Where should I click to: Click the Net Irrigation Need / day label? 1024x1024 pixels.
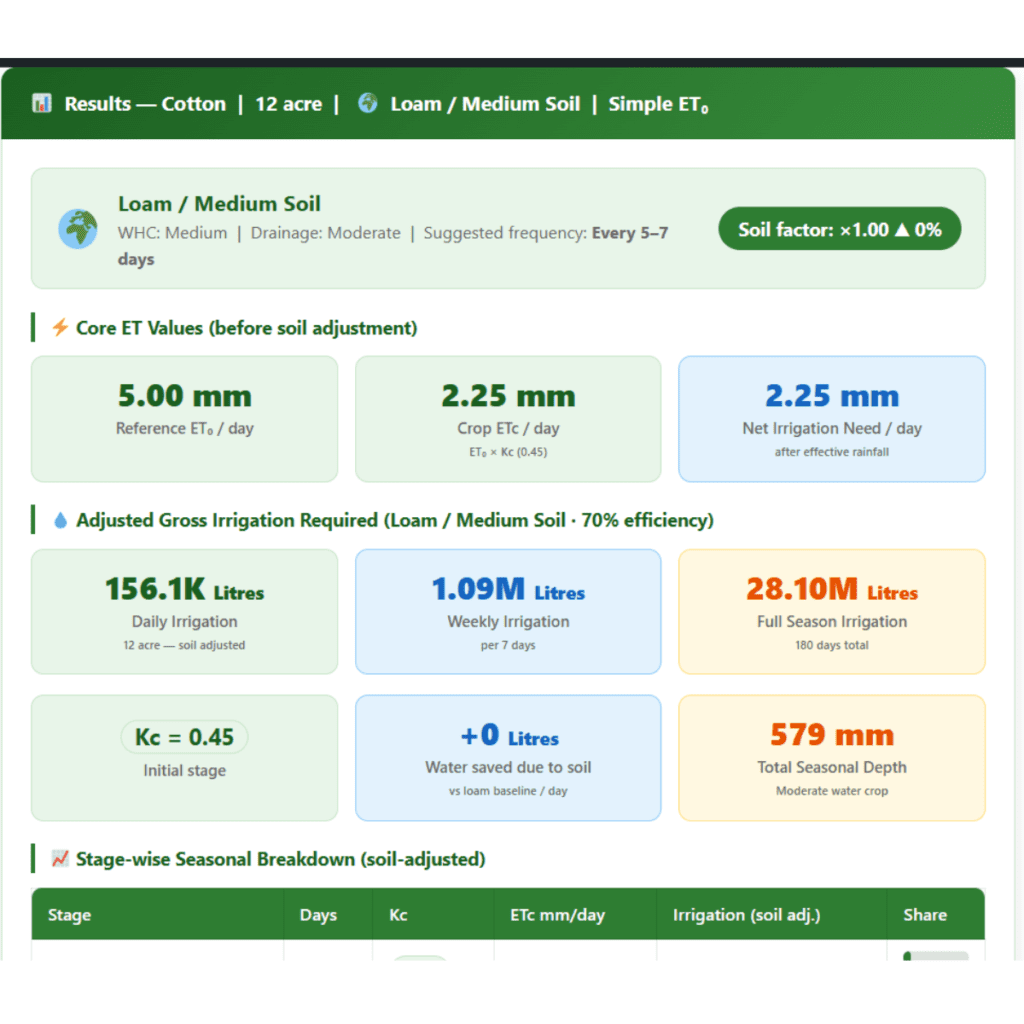coord(832,428)
